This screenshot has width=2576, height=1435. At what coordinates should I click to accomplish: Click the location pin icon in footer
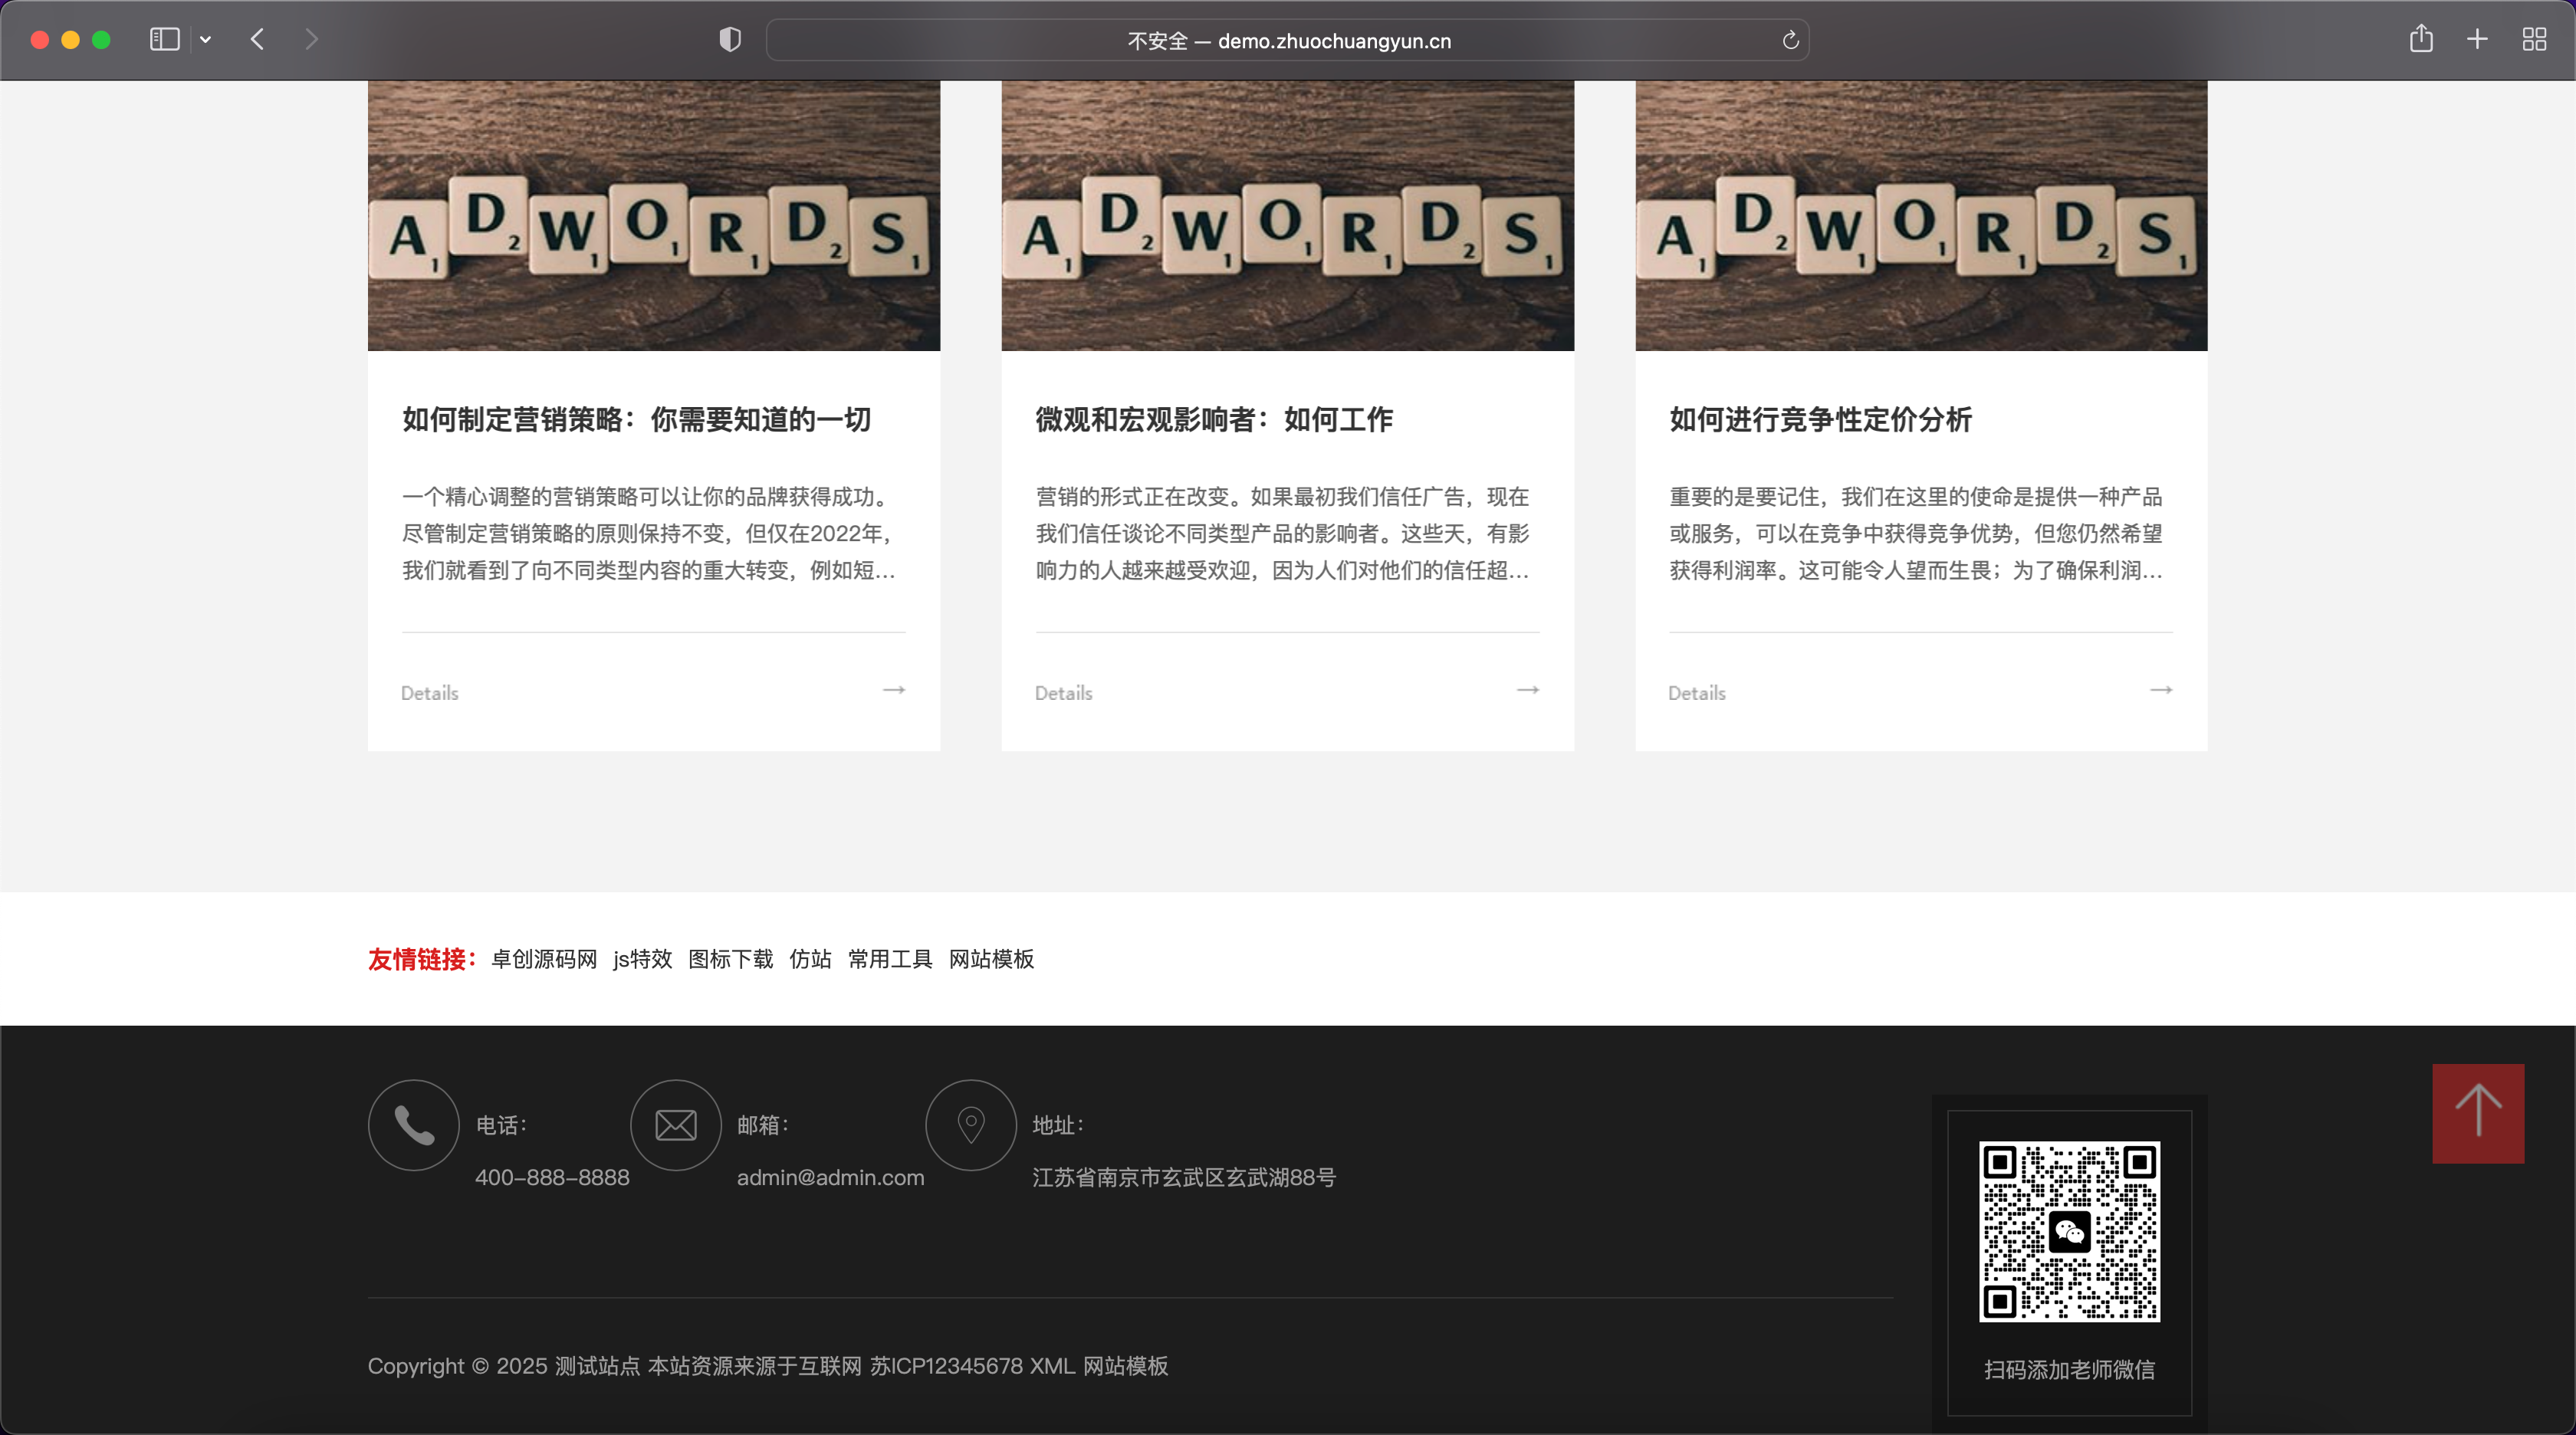[x=971, y=1125]
